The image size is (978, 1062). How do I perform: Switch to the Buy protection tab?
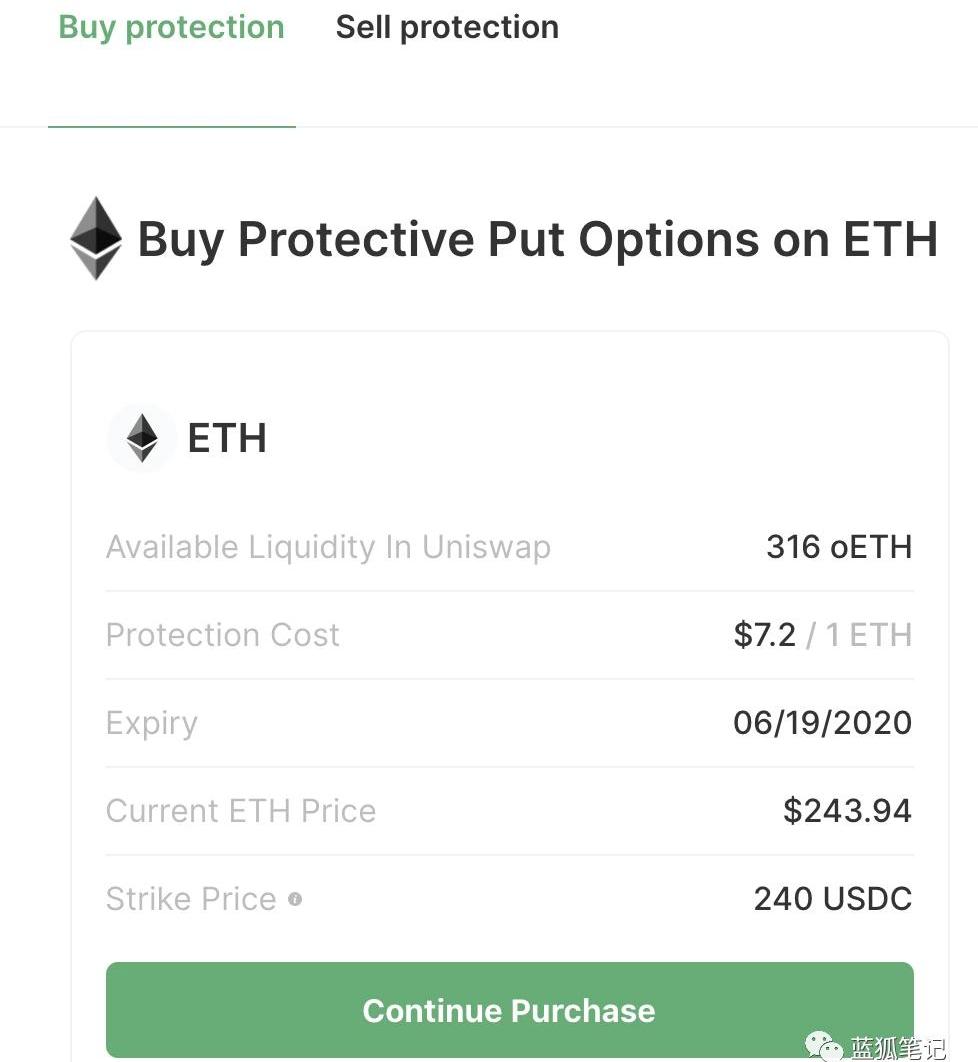coord(171,27)
